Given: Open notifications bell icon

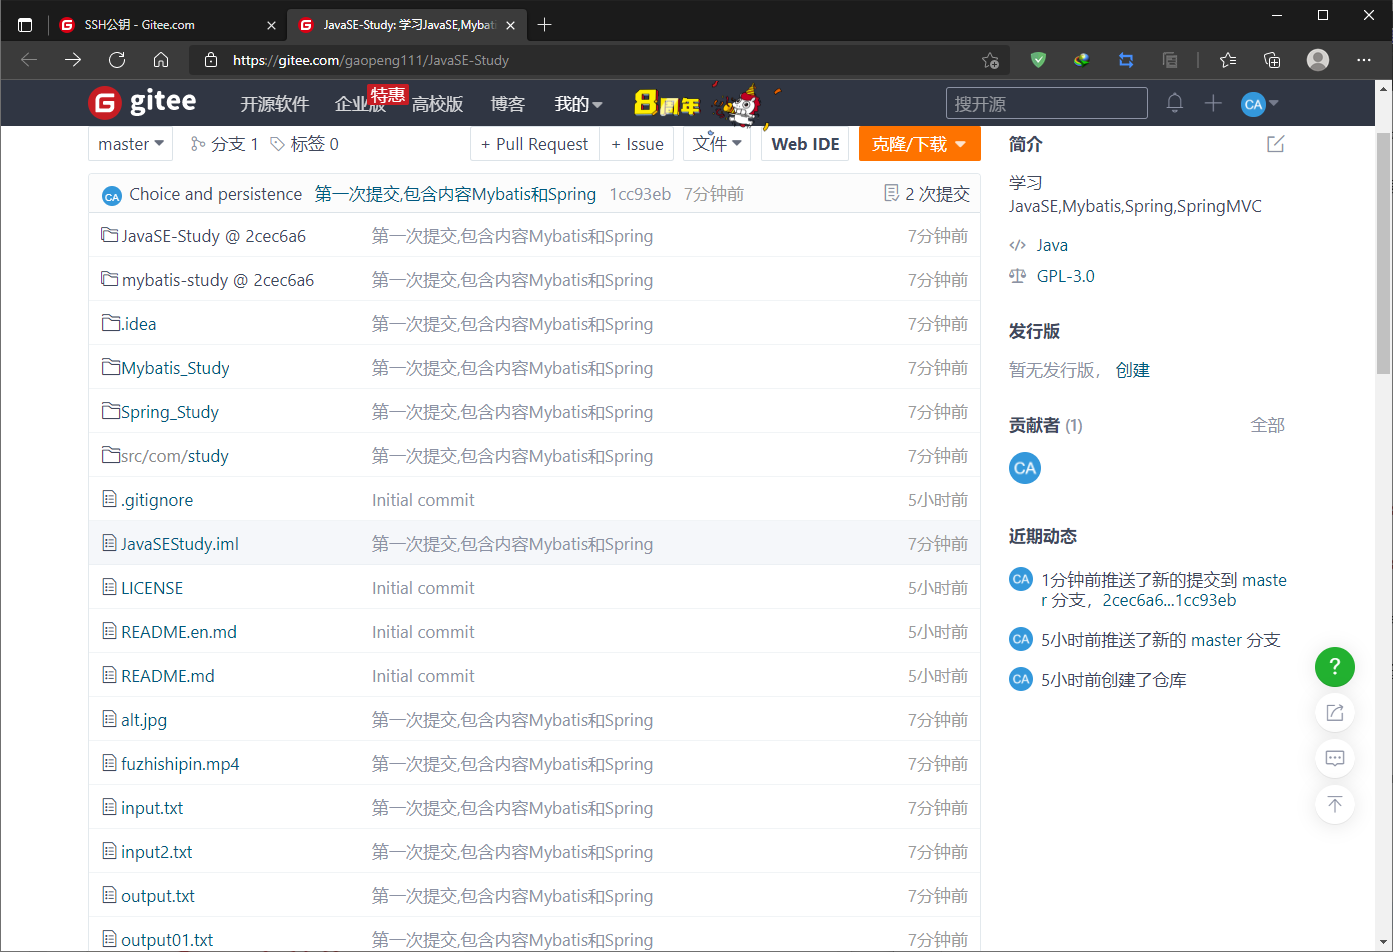Looking at the screenshot, I should [x=1175, y=103].
